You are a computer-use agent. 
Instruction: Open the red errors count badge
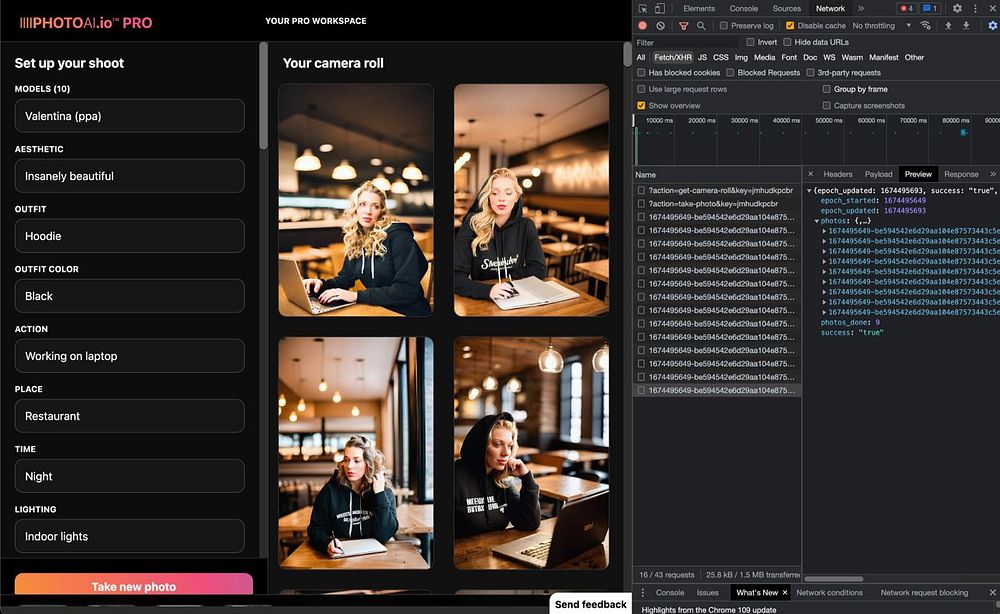(x=906, y=8)
